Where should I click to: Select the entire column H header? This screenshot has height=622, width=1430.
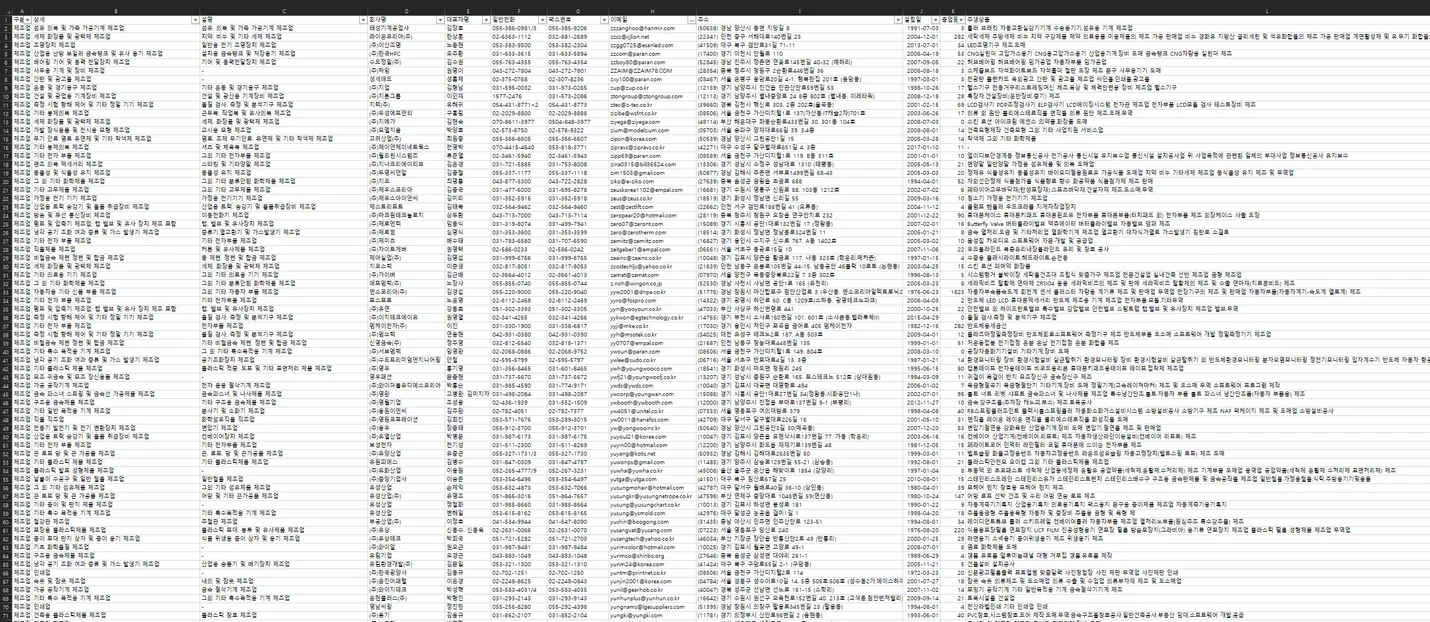652,11
